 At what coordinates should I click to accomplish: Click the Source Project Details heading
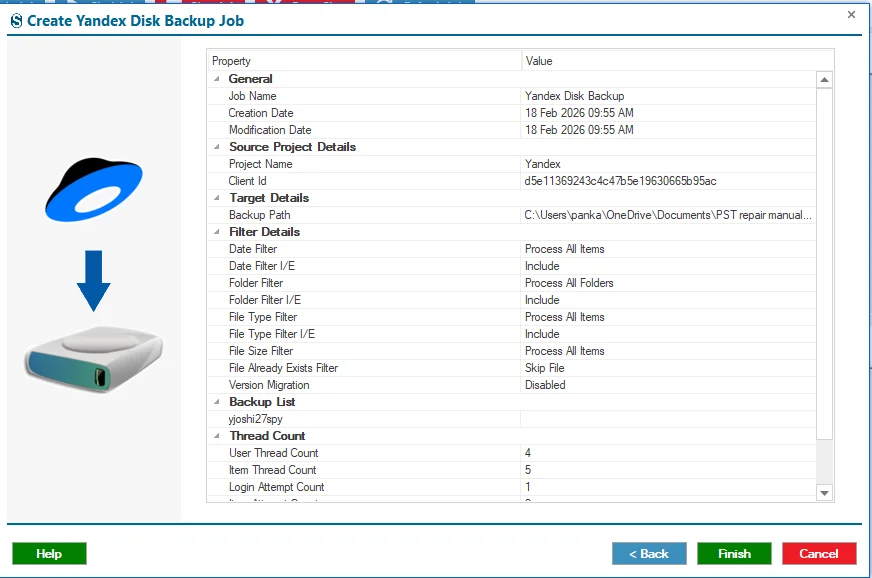pyautogui.click(x=293, y=147)
